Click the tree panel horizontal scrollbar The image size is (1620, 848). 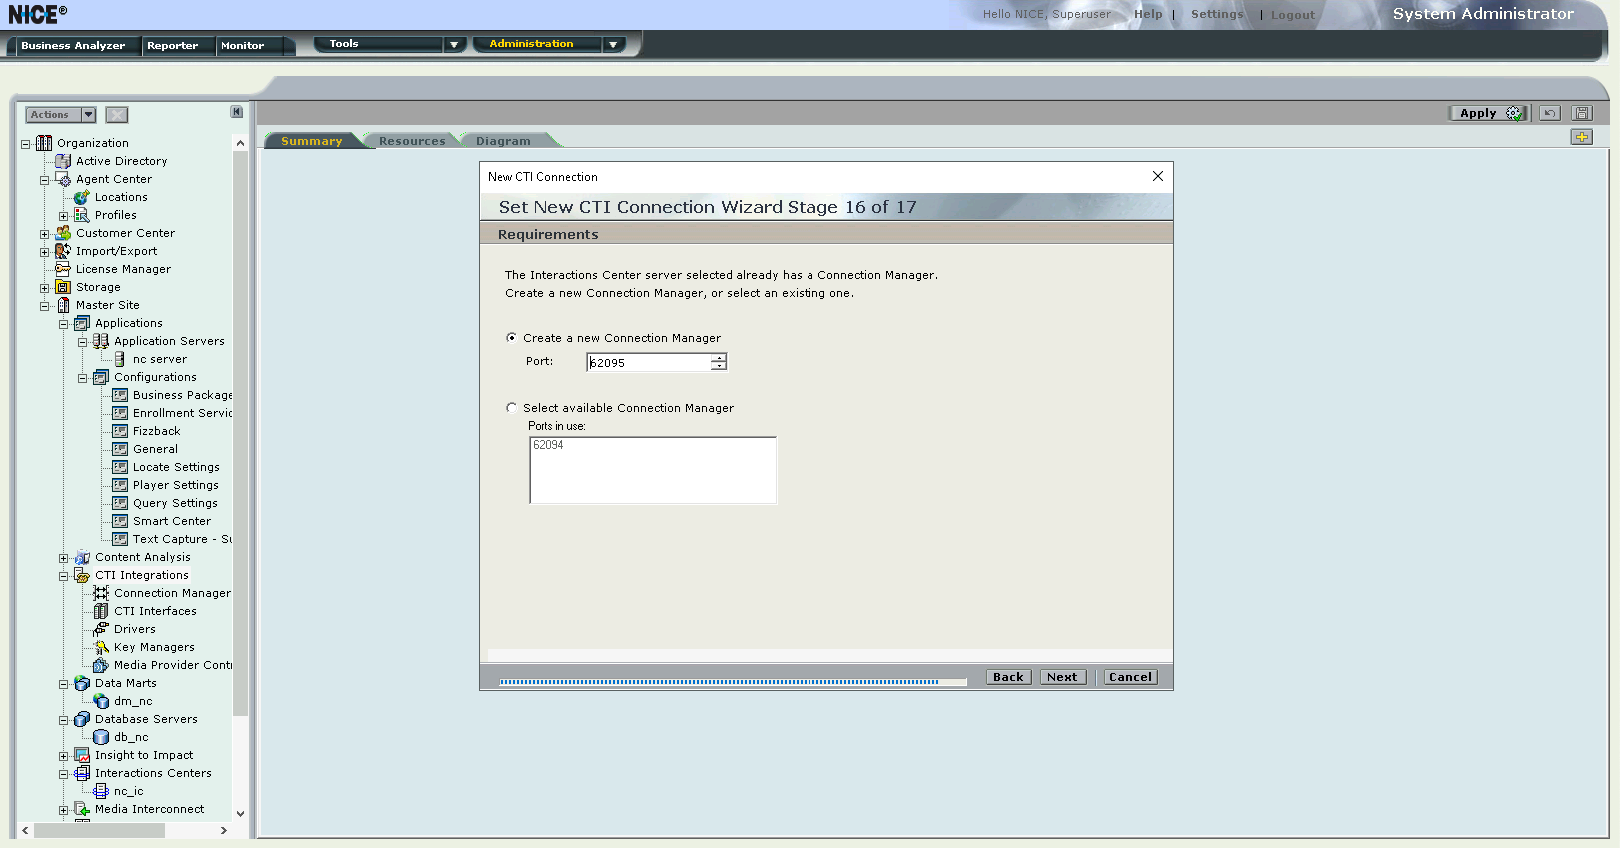pos(100,830)
